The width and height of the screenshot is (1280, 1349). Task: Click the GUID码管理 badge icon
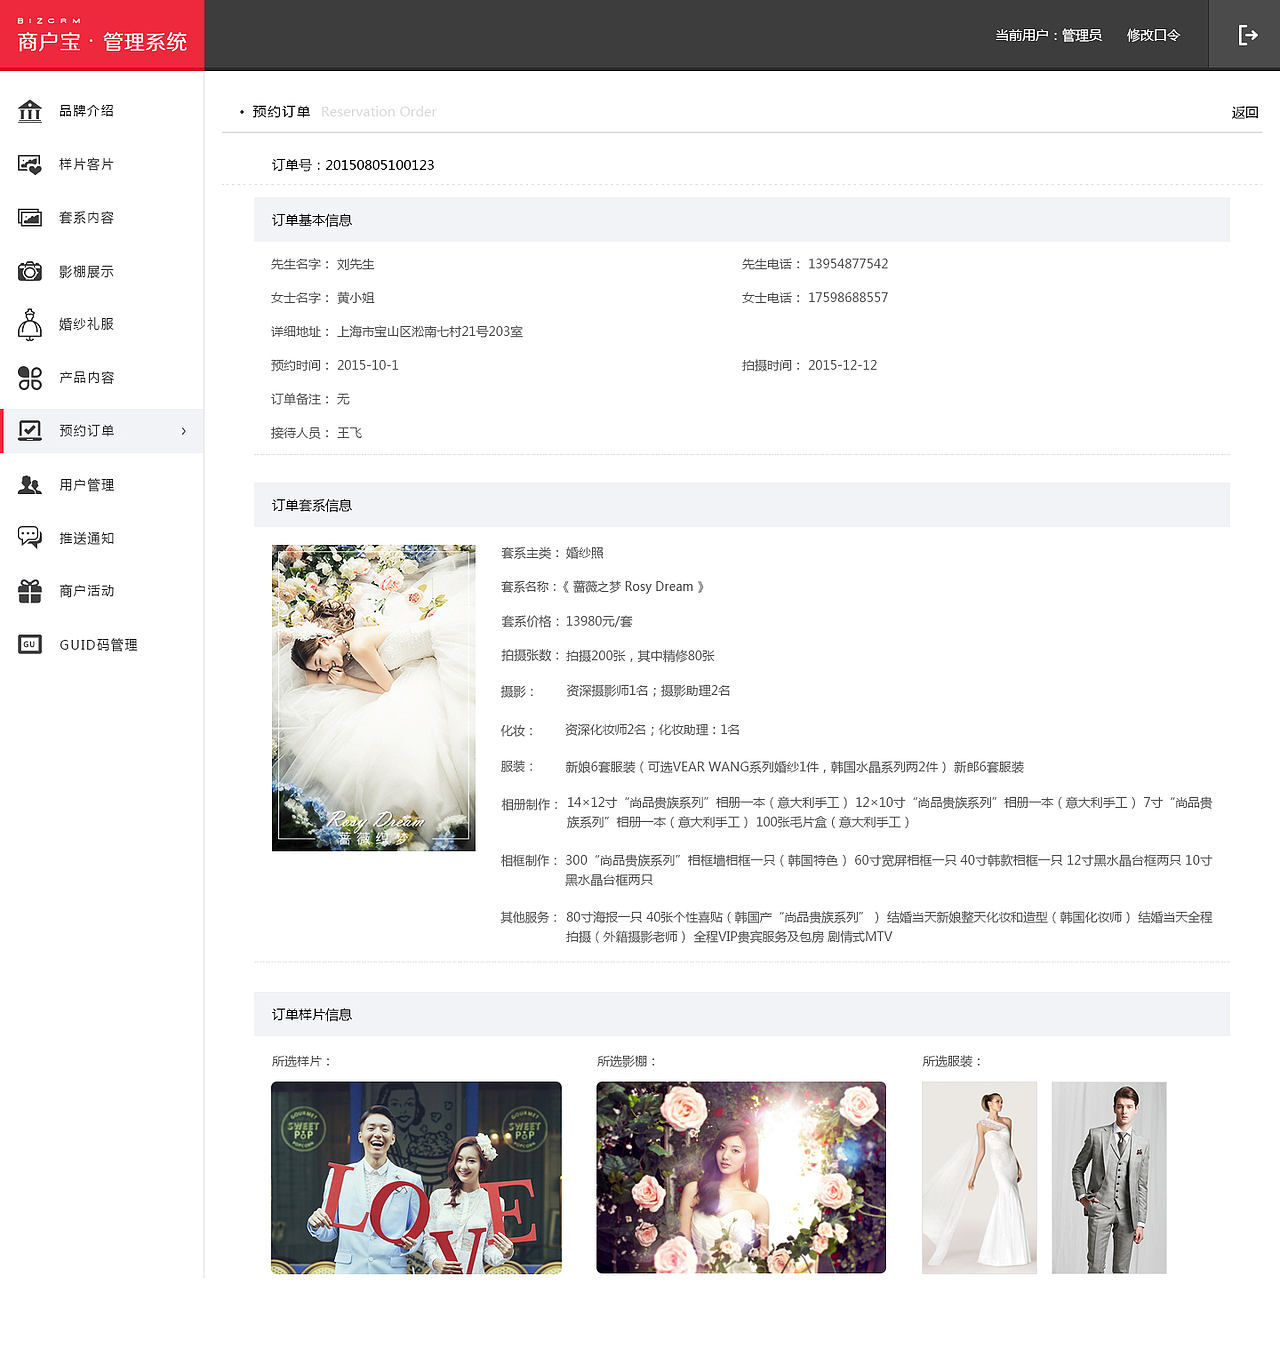(x=30, y=645)
